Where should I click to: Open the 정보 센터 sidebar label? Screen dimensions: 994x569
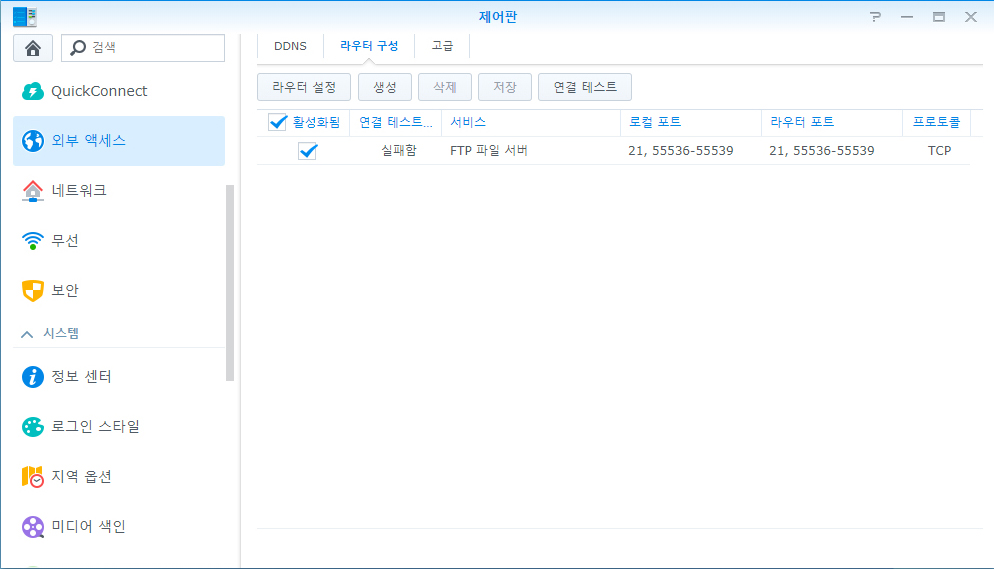81,376
